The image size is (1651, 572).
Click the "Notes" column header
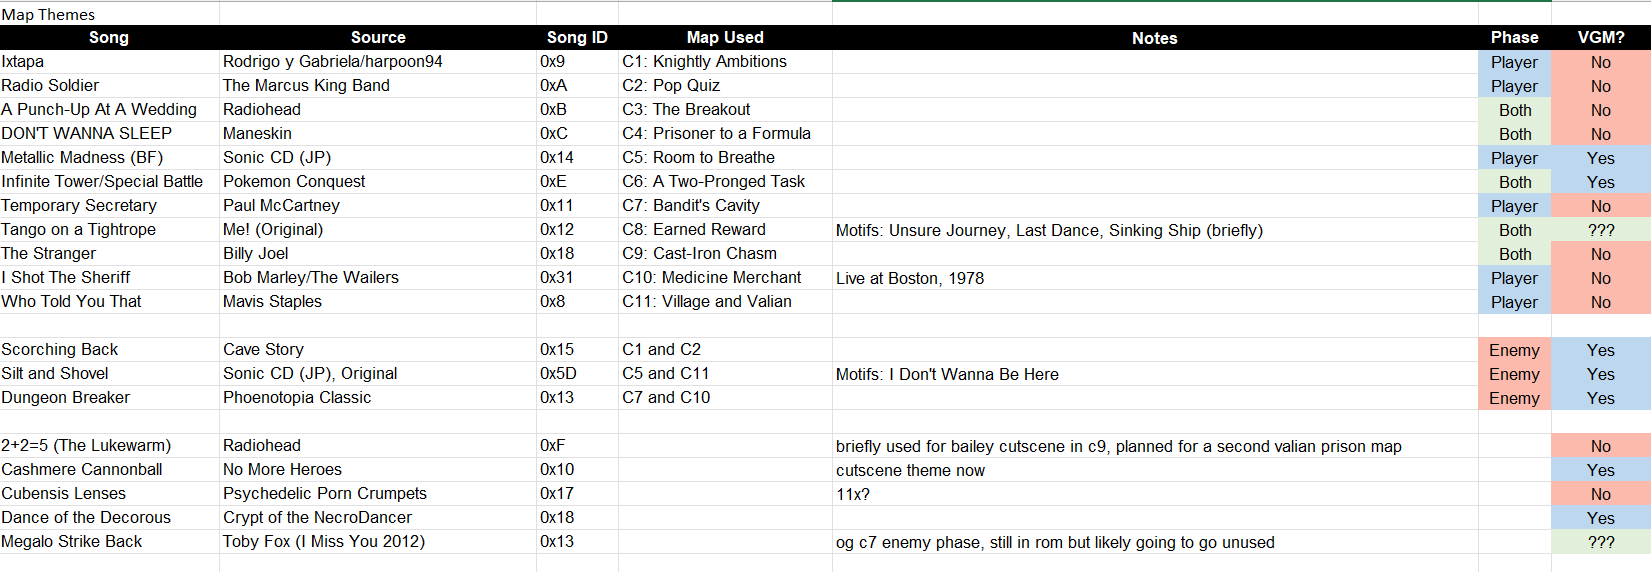[1154, 38]
